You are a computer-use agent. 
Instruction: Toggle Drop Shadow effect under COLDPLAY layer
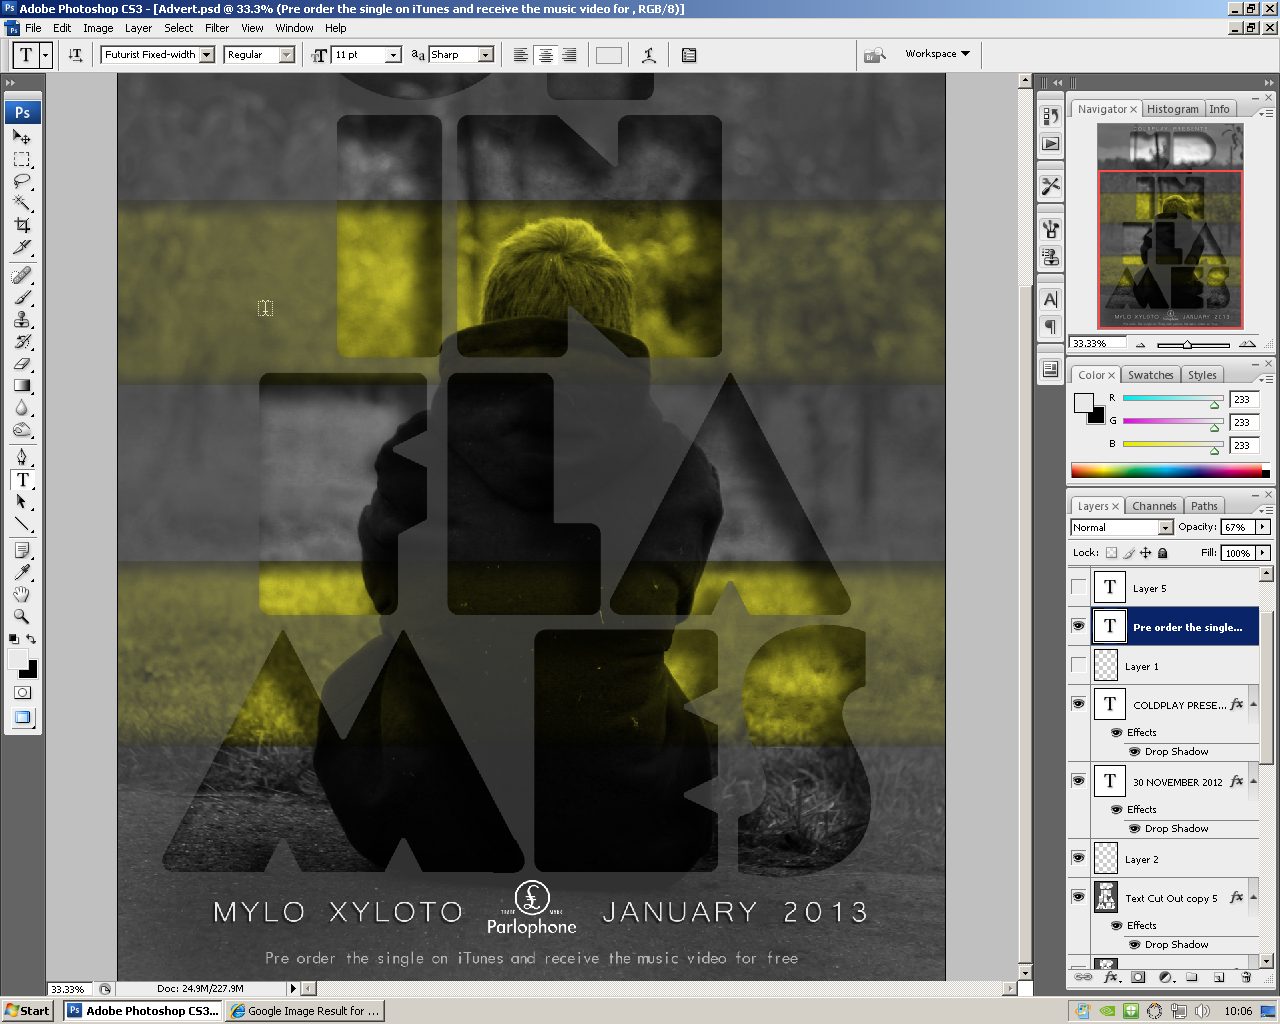[1134, 752]
